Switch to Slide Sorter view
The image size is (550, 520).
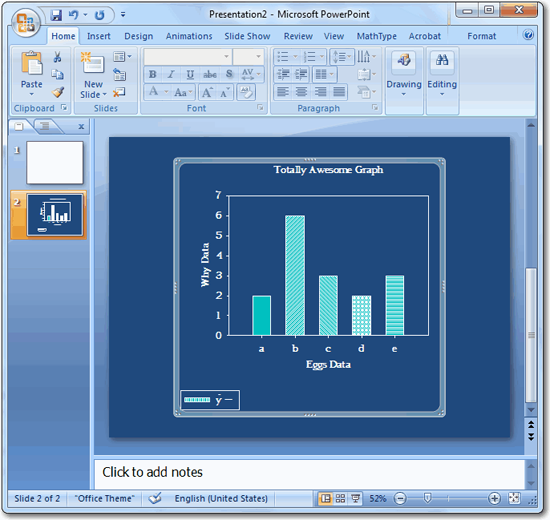point(340,498)
